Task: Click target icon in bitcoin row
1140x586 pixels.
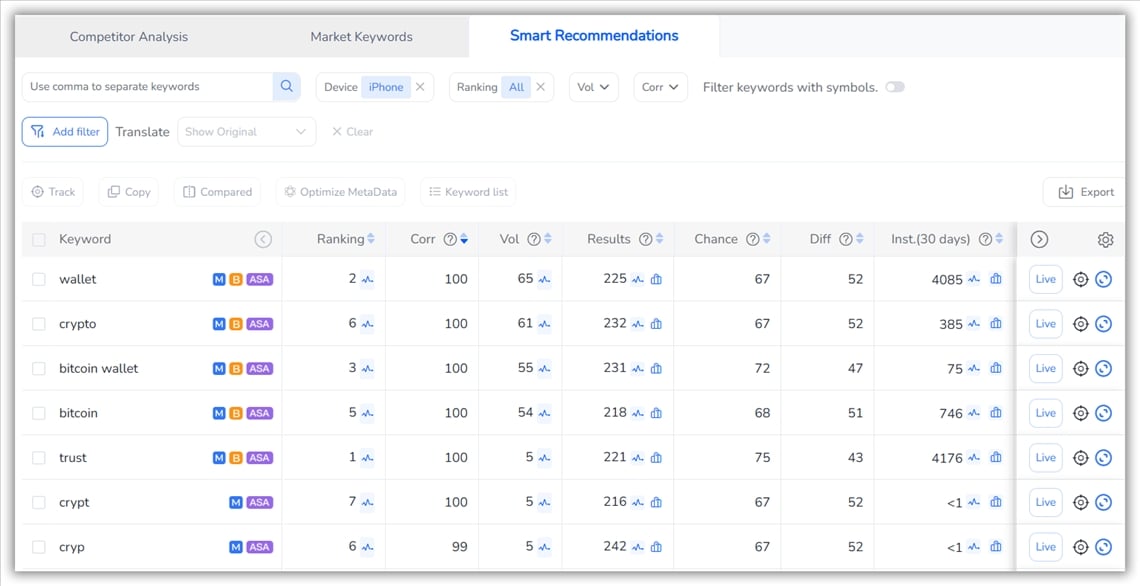Action: [x=1080, y=413]
